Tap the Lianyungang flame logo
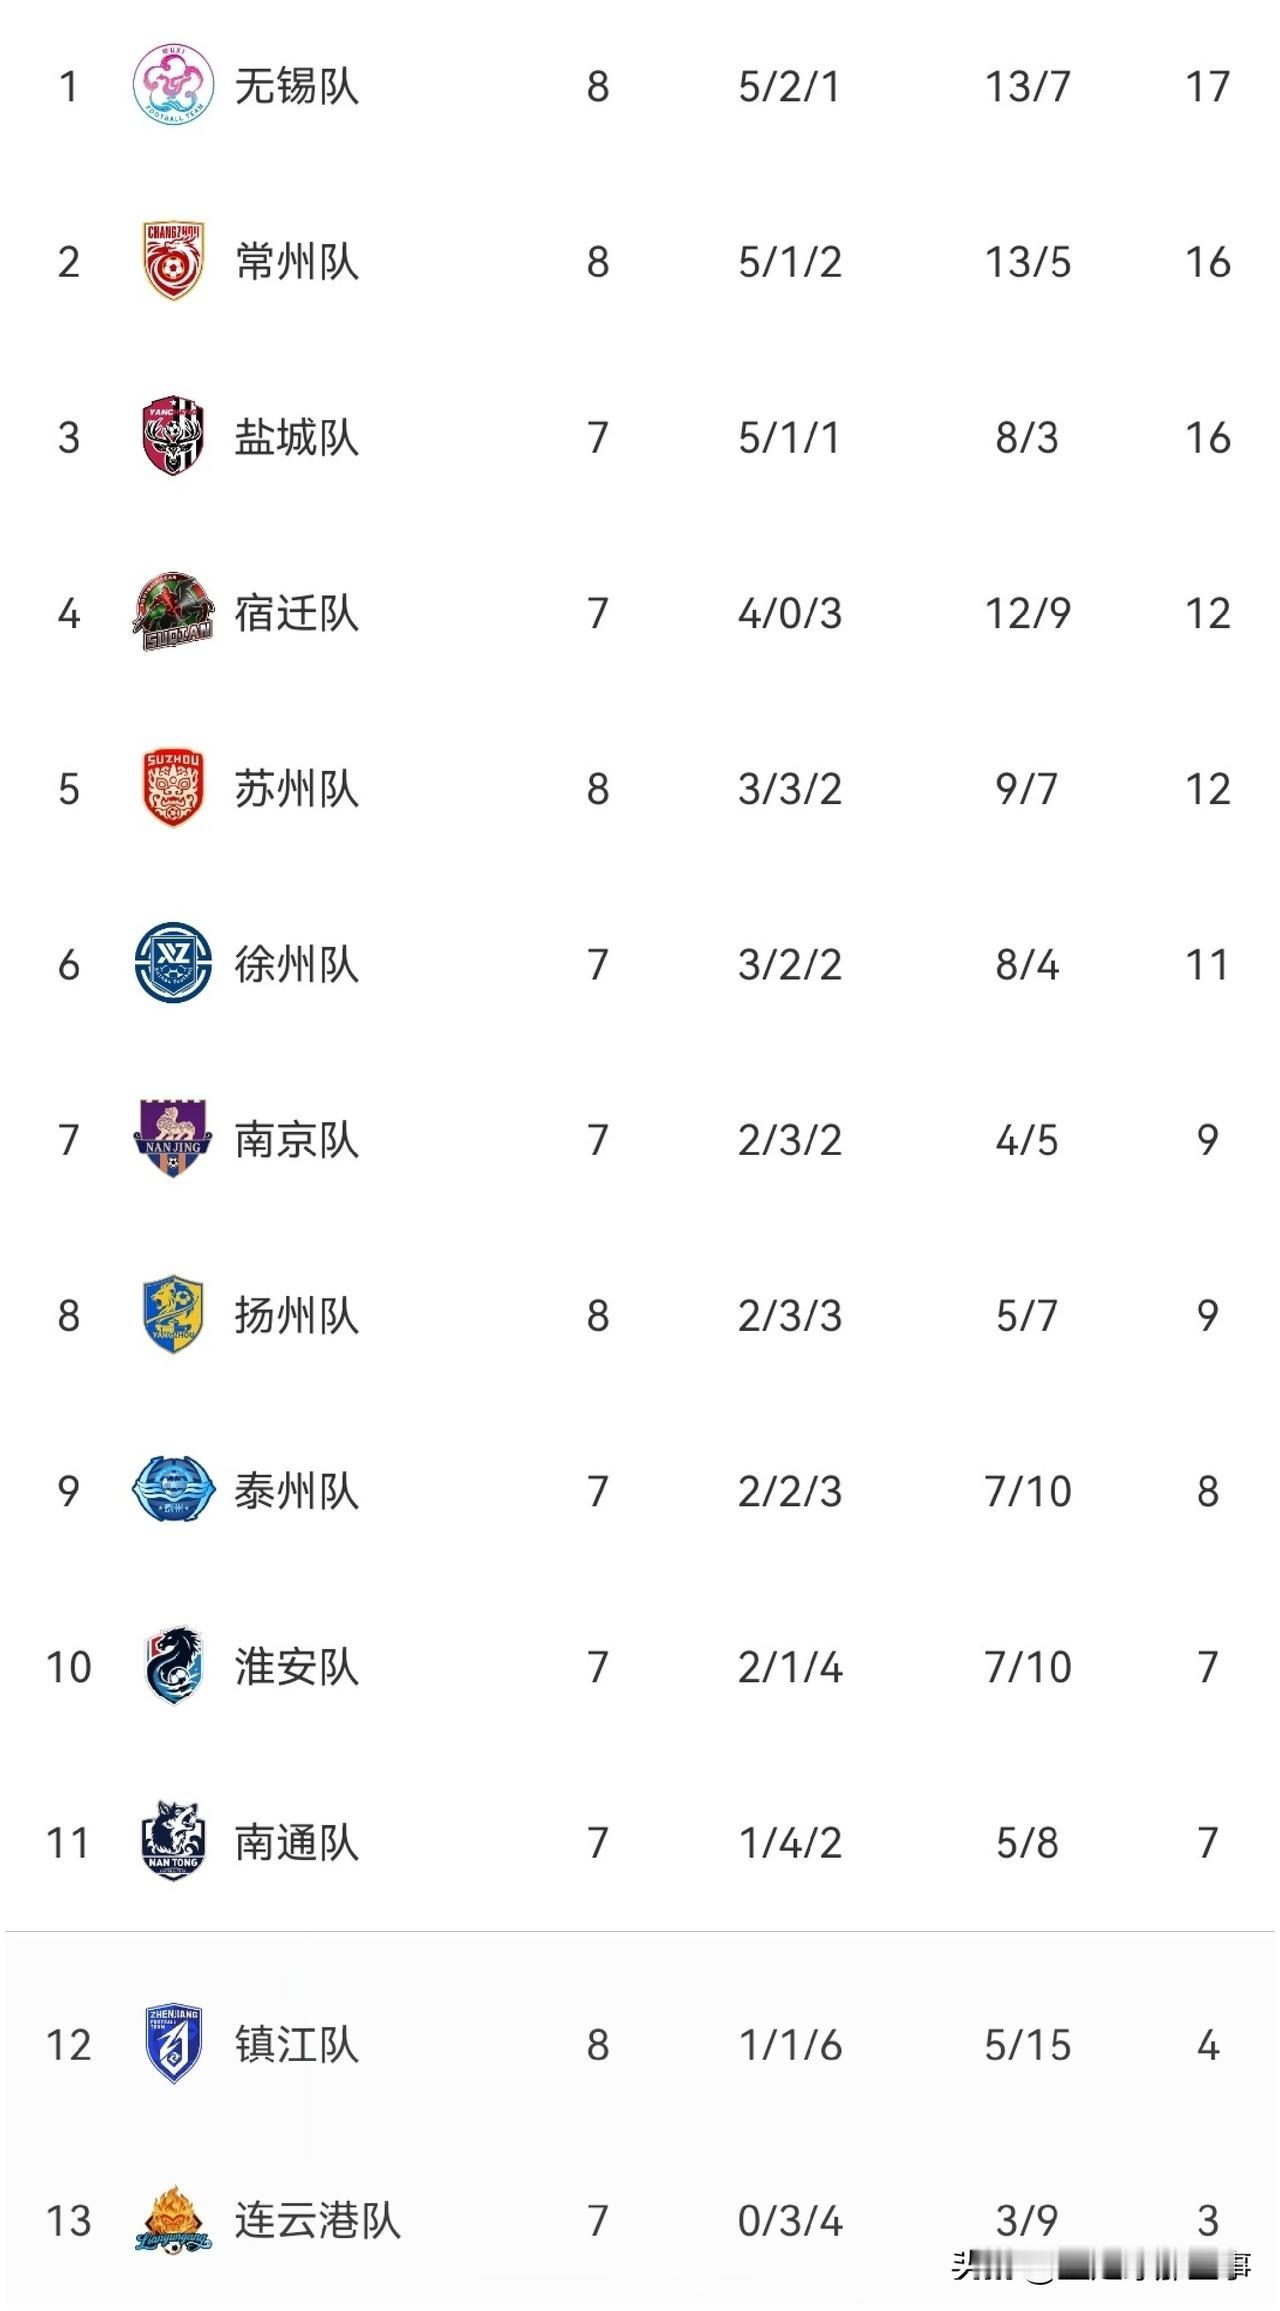Screen dimensions: 1280x2311 (x=173, y=2220)
